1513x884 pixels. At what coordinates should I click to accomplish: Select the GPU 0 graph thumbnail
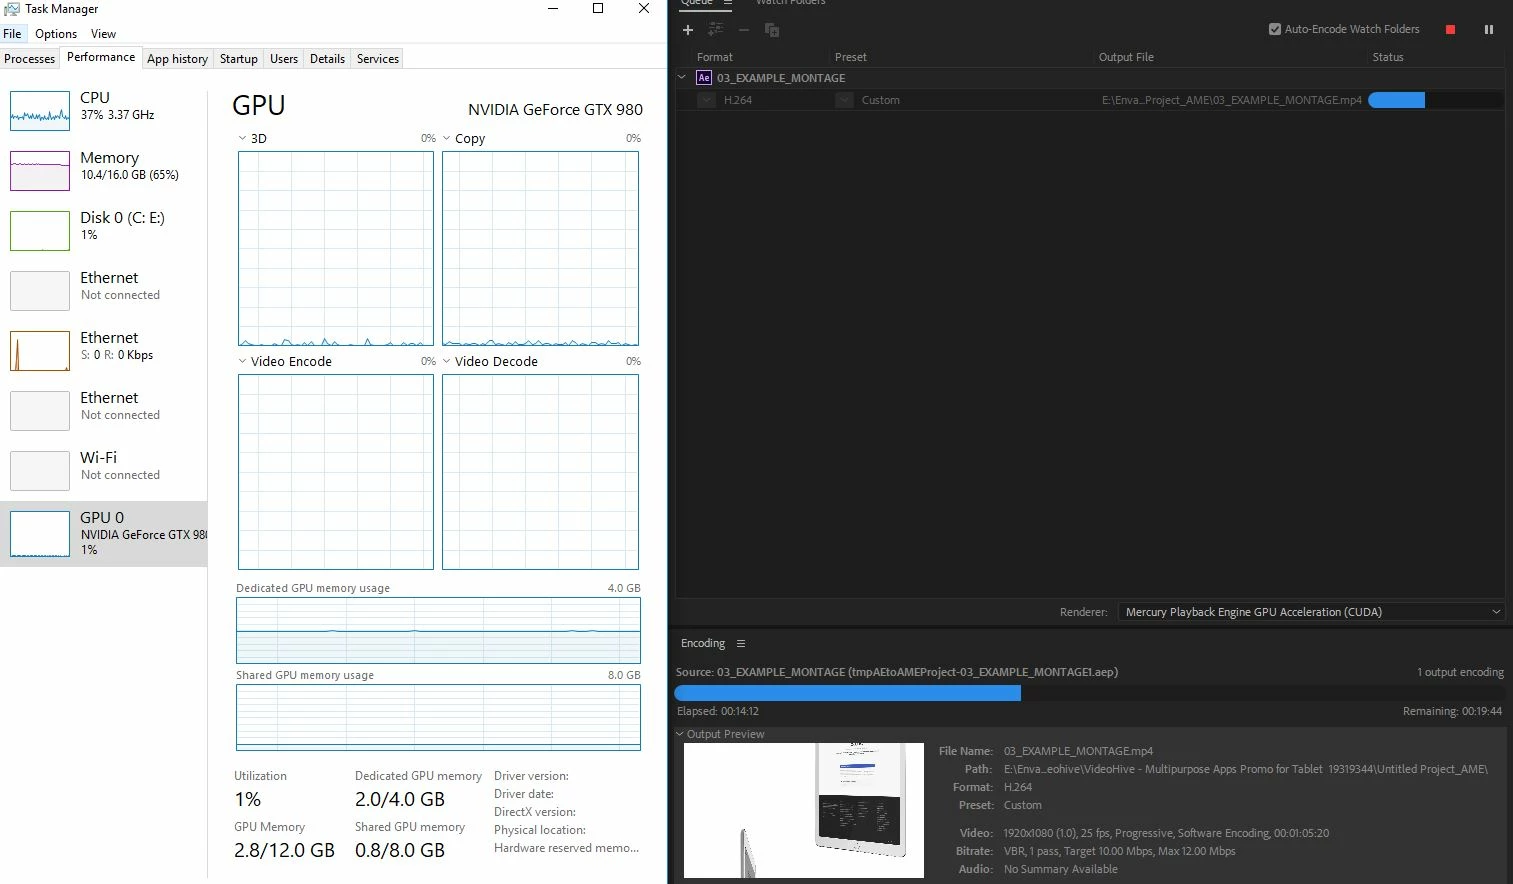pyautogui.click(x=40, y=534)
